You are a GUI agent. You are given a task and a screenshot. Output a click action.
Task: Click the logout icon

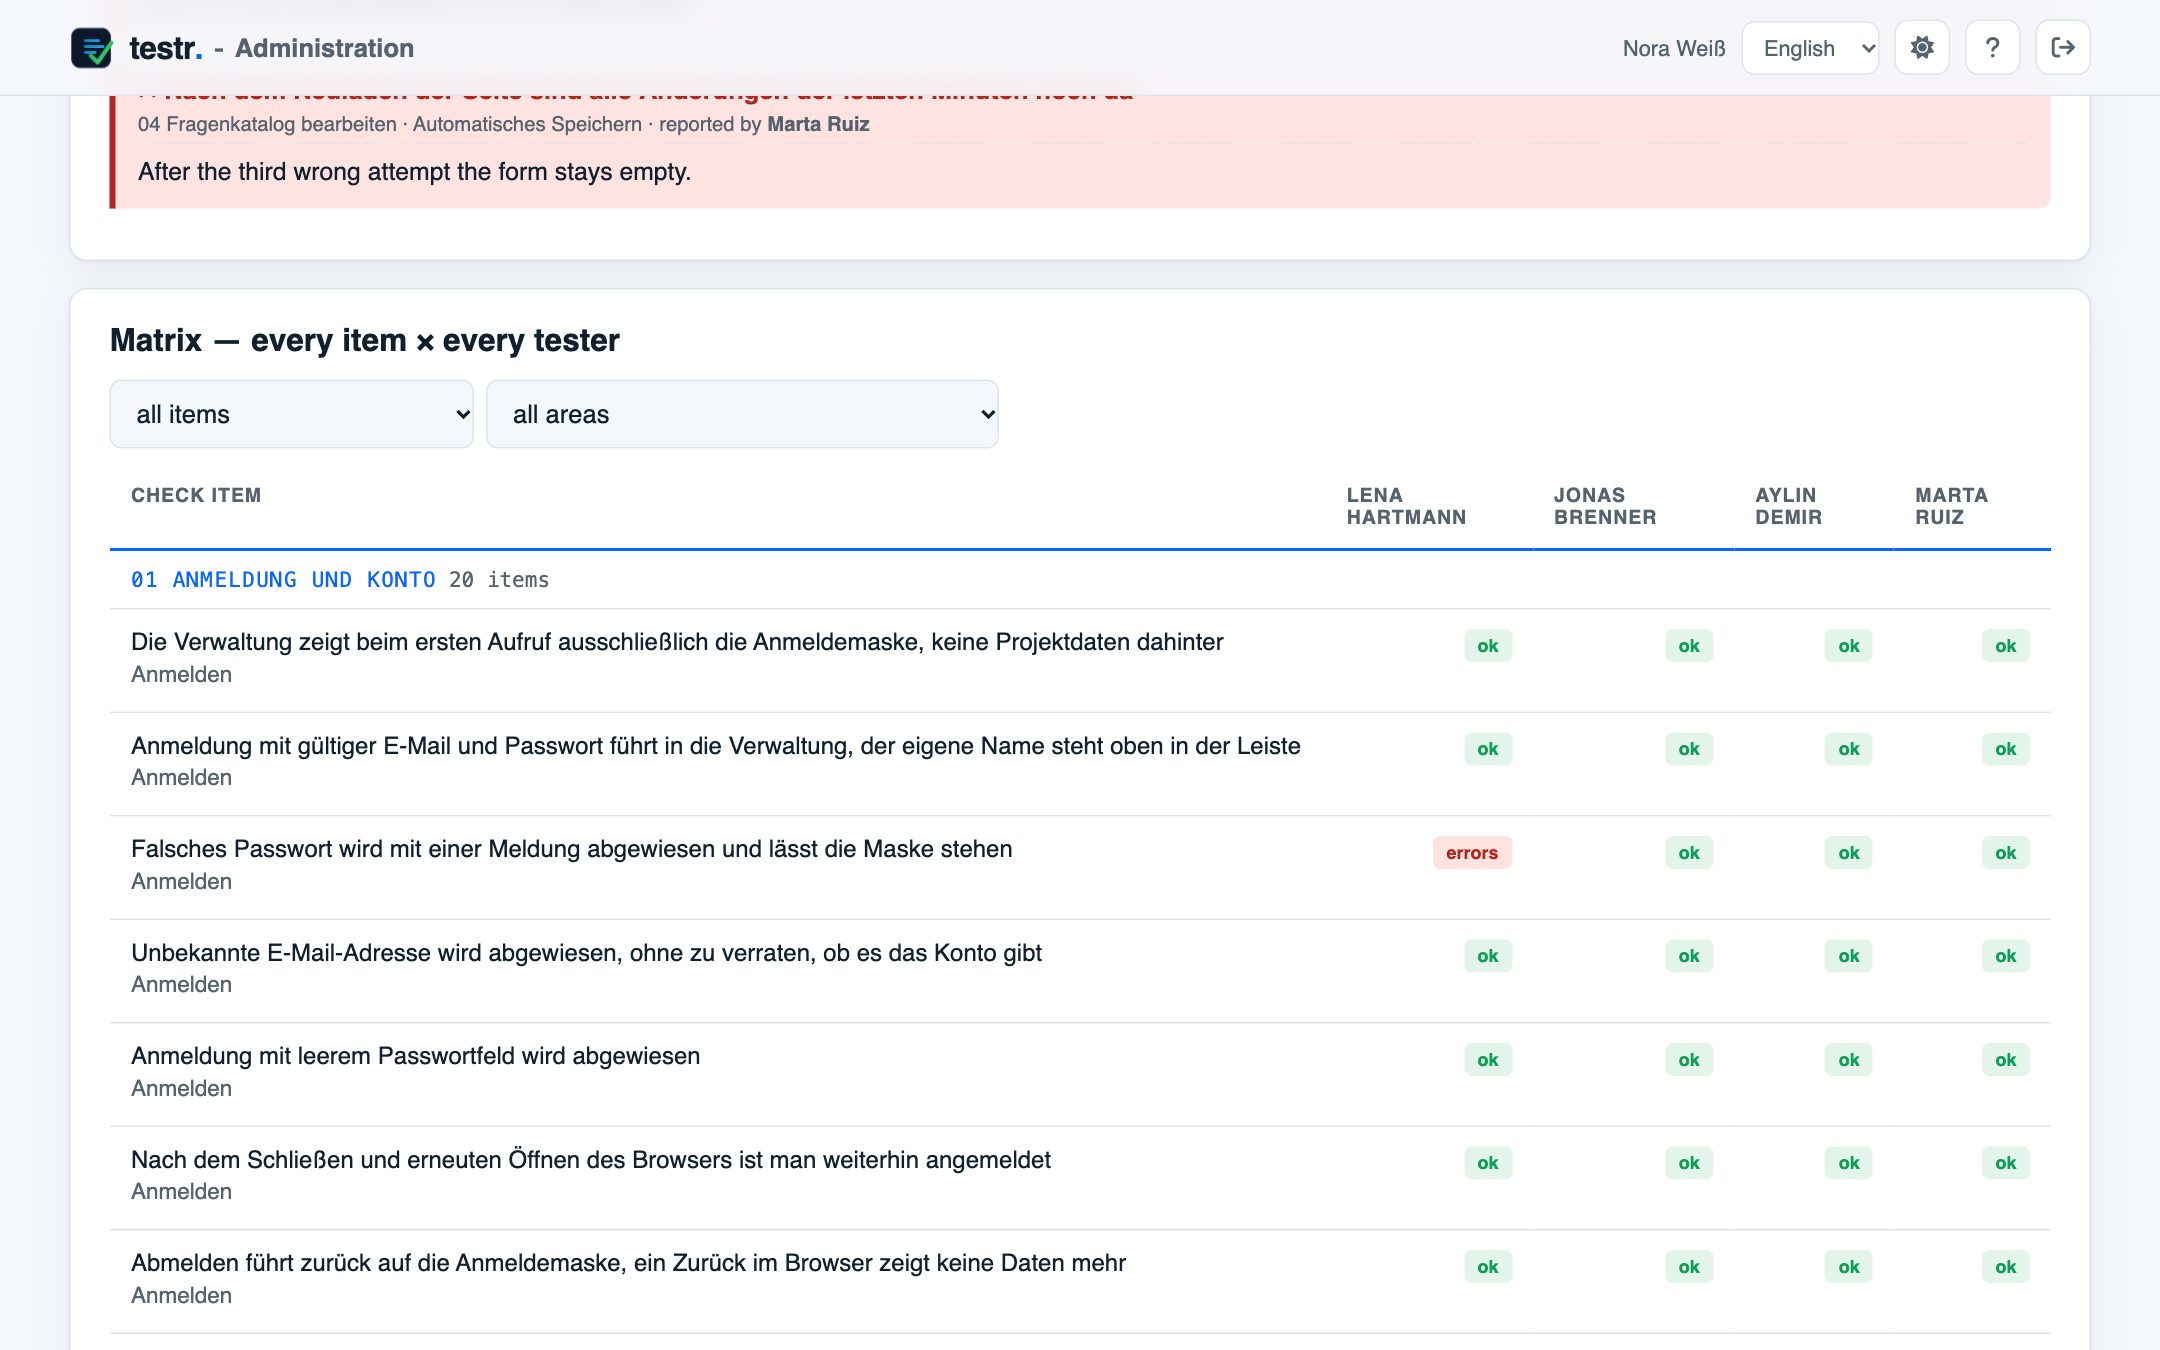click(x=2062, y=48)
